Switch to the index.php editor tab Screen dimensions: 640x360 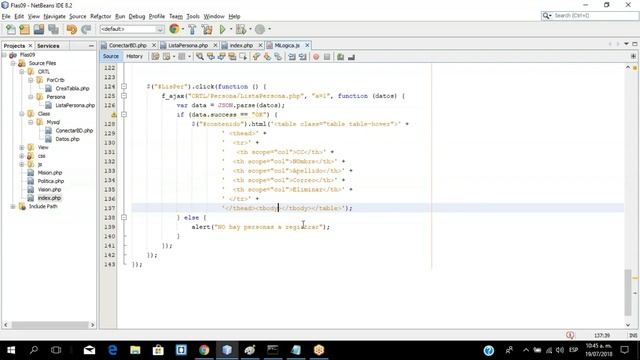pos(241,45)
